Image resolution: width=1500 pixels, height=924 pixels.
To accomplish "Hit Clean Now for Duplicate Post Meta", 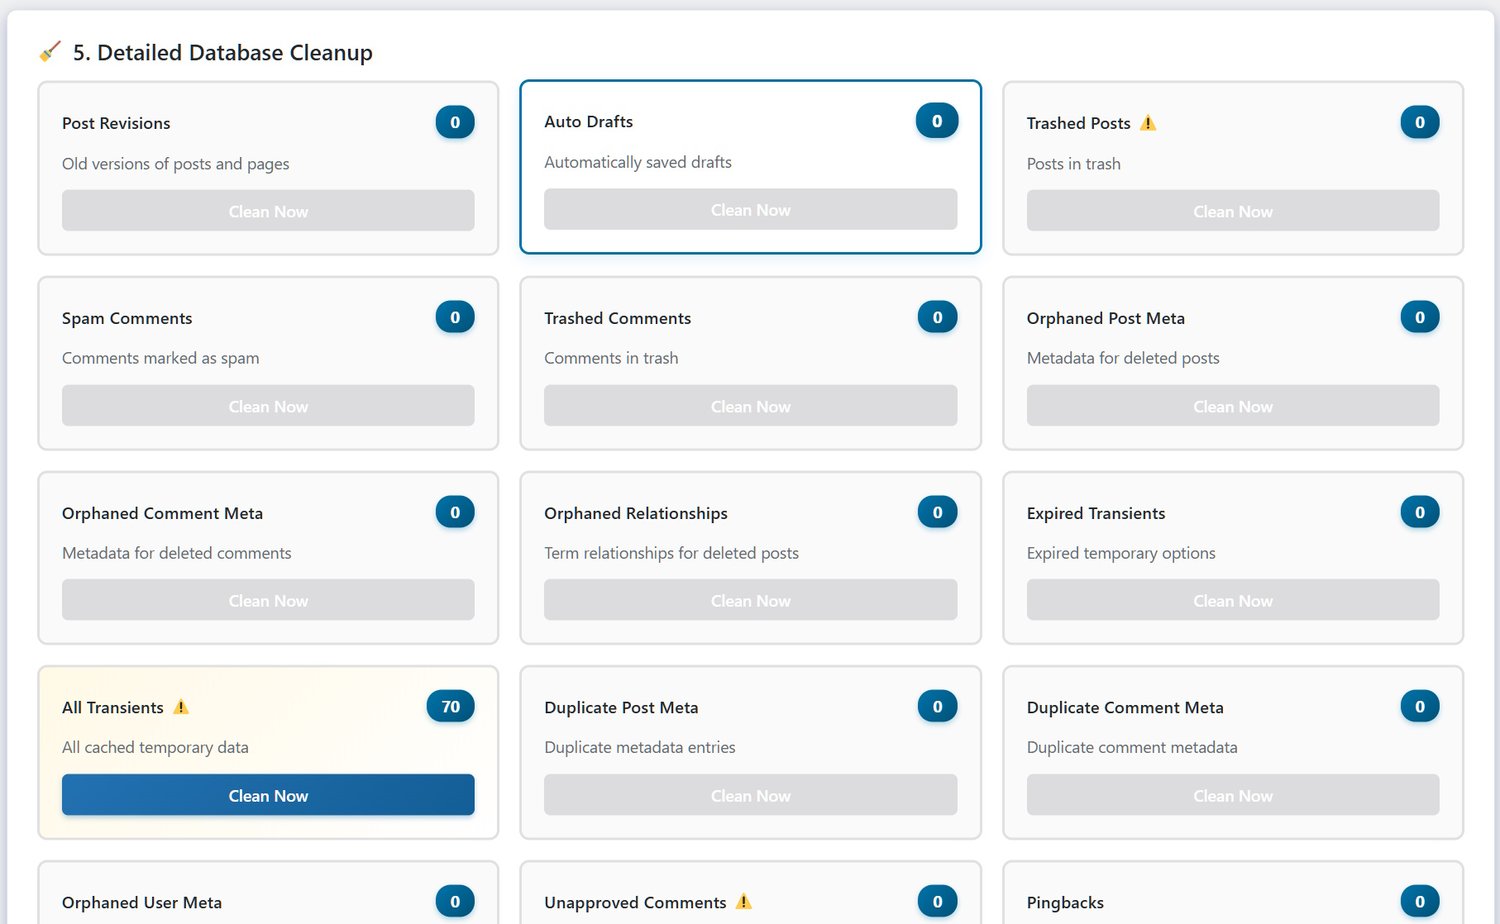I will (750, 796).
